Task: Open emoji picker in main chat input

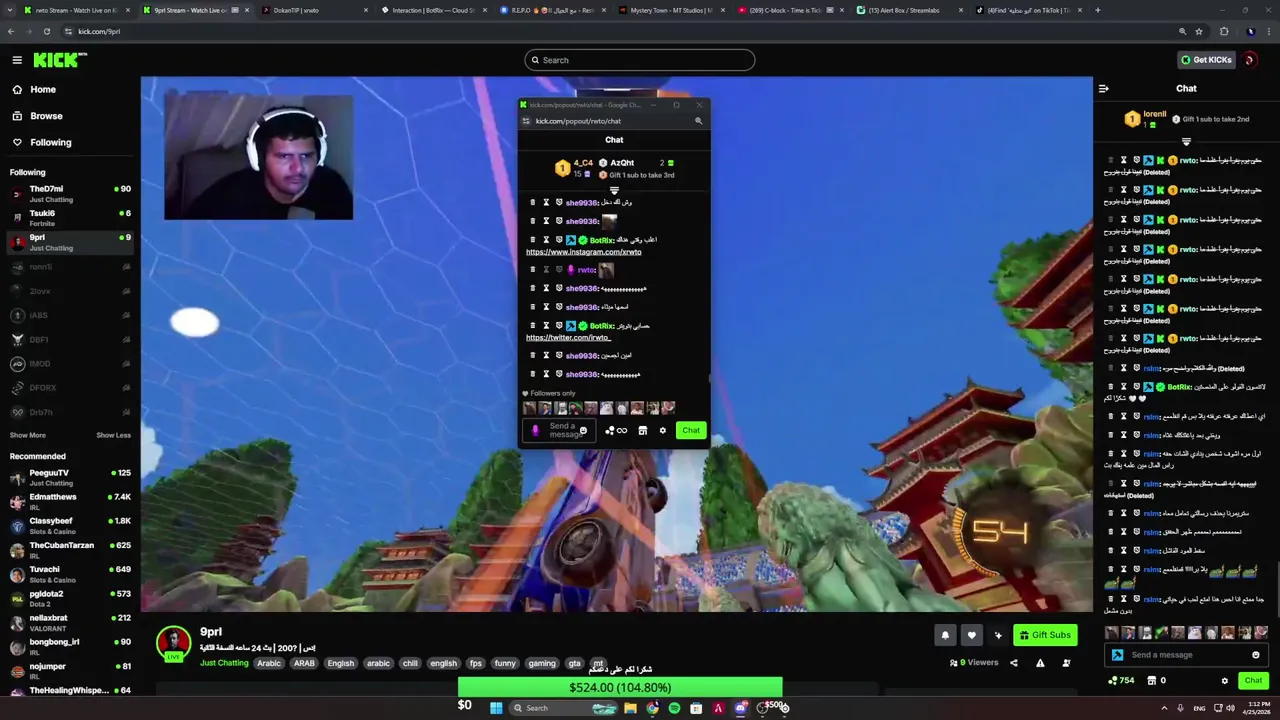Action: pyautogui.click(x=1256, y=655)
